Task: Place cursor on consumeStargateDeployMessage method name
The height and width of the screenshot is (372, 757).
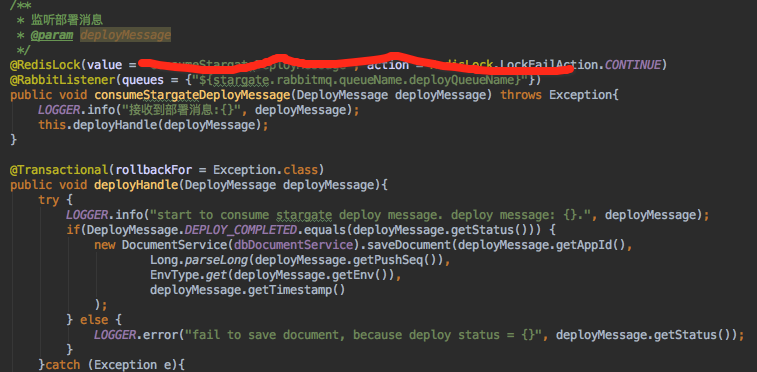Action: pos(193,95)
